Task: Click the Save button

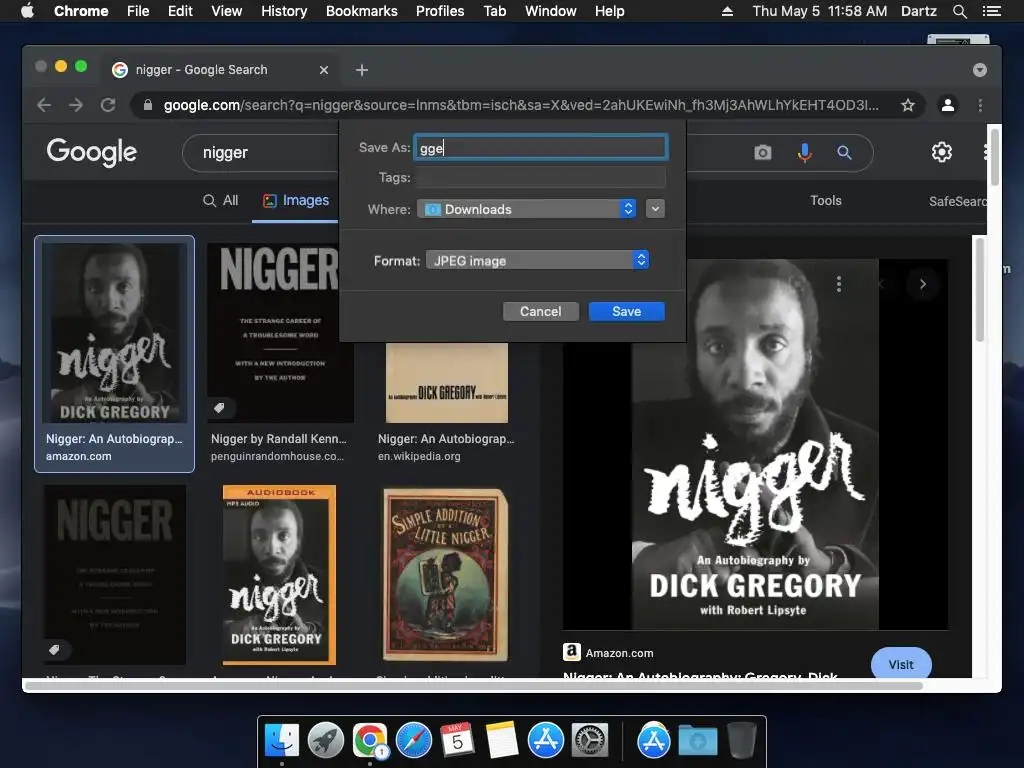Action: 626,312
